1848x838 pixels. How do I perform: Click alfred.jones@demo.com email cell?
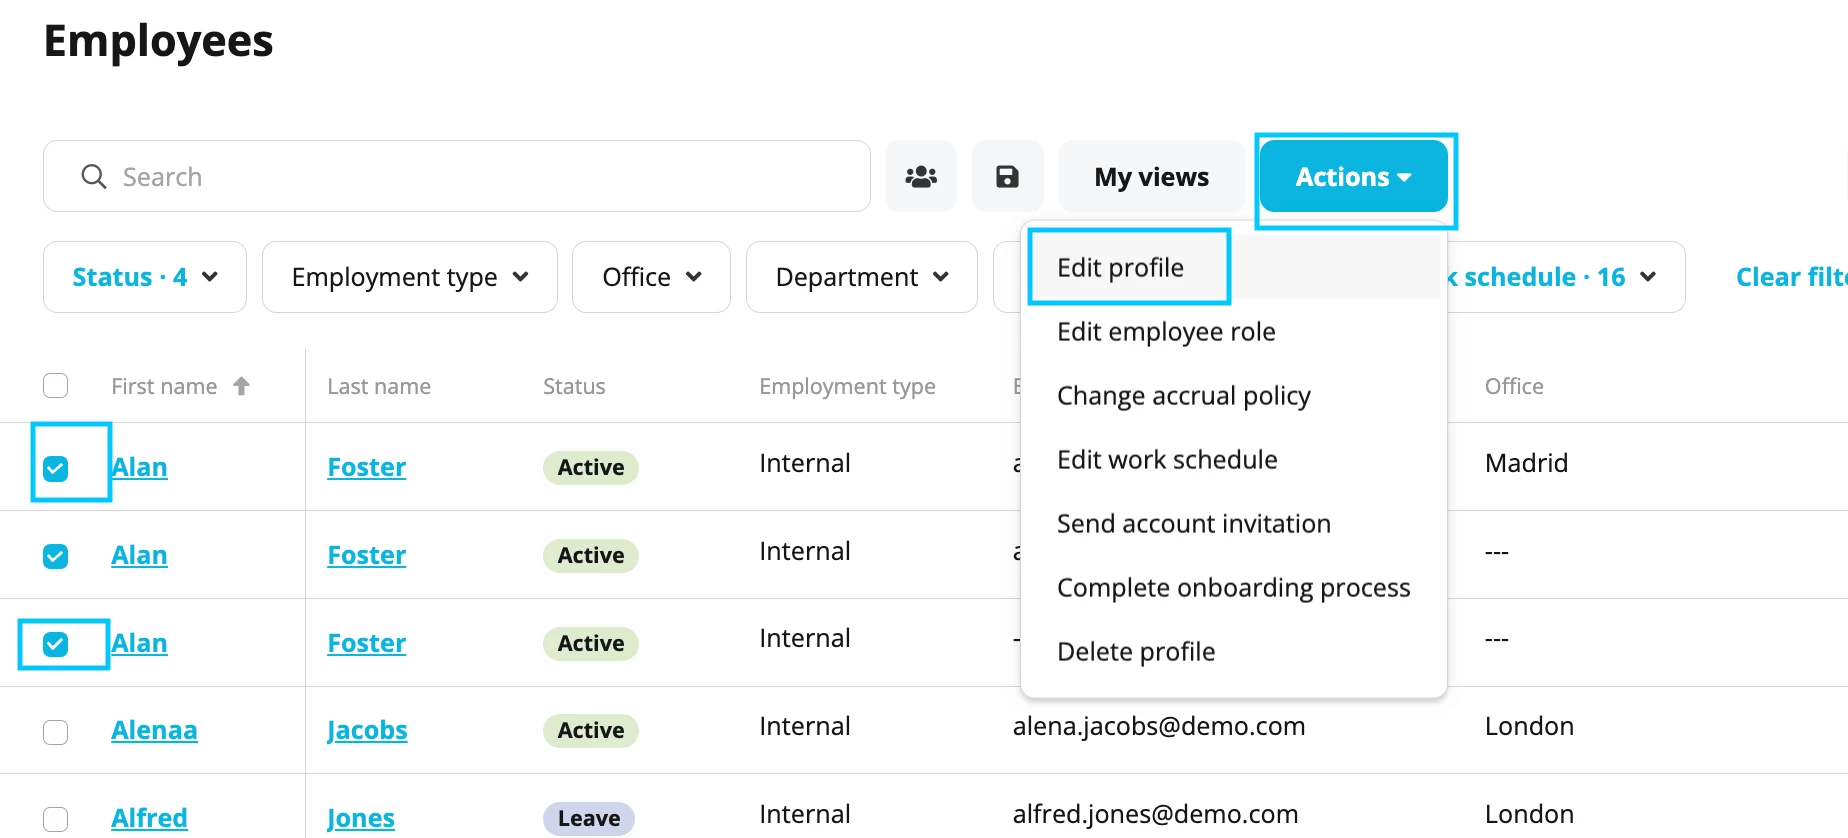point(1155,814)
